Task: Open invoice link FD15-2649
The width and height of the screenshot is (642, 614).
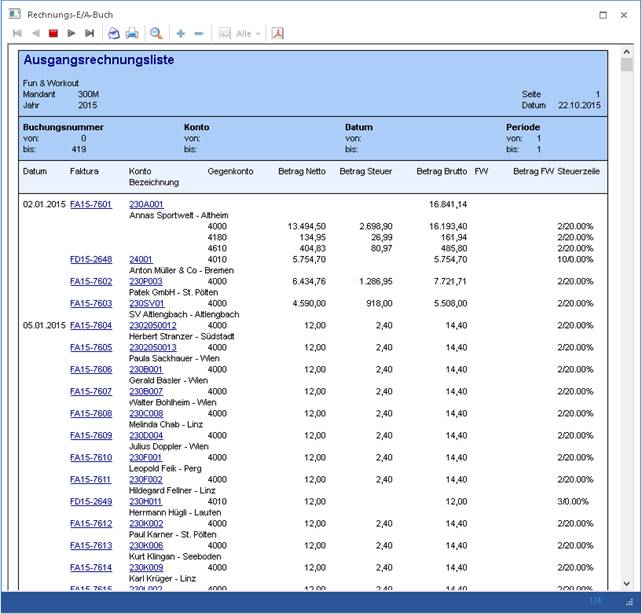Action: click(x=90, y=501)
